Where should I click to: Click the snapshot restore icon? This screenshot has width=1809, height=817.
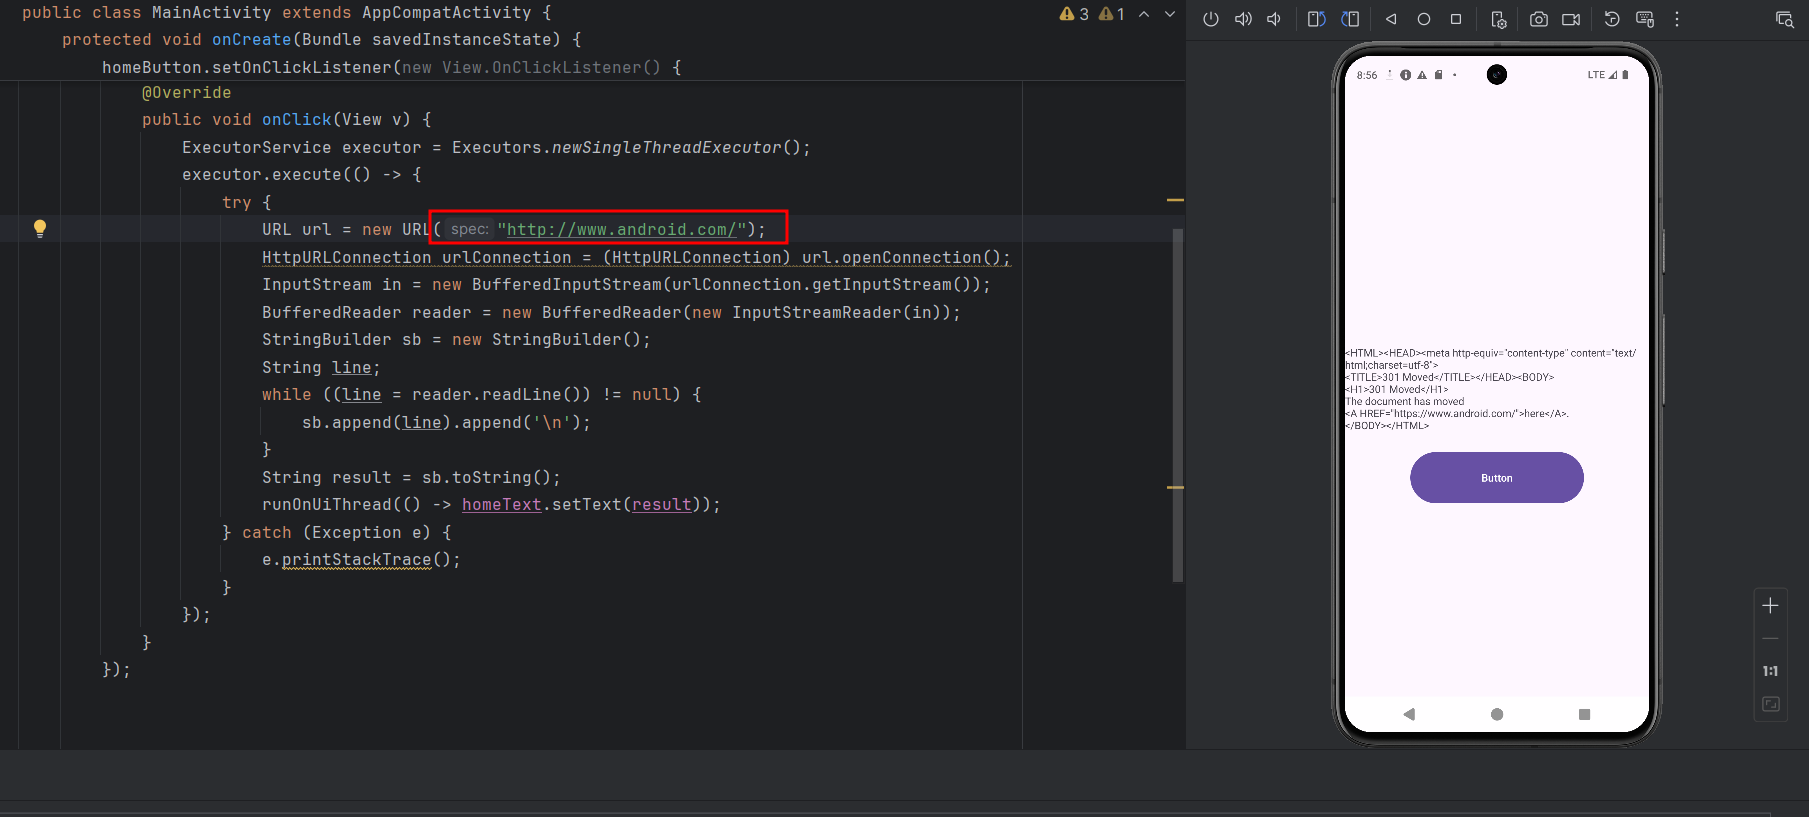click(x=1612, y=19)
